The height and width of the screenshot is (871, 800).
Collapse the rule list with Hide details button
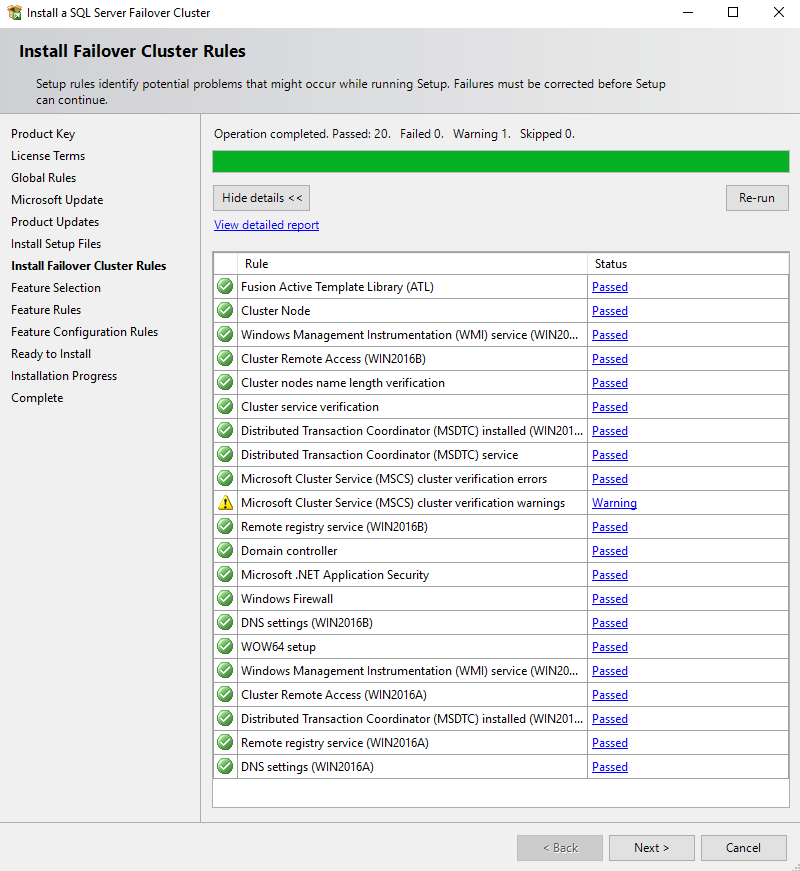point(262,198)
